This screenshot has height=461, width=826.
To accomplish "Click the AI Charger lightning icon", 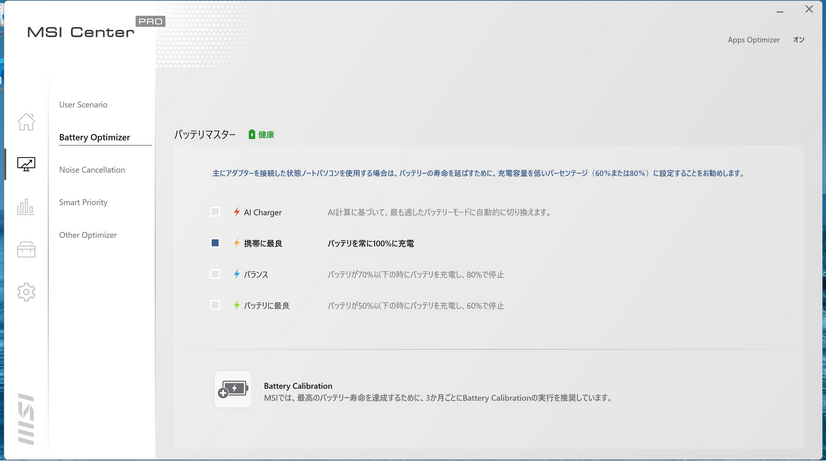I will [x=237, y=212].
